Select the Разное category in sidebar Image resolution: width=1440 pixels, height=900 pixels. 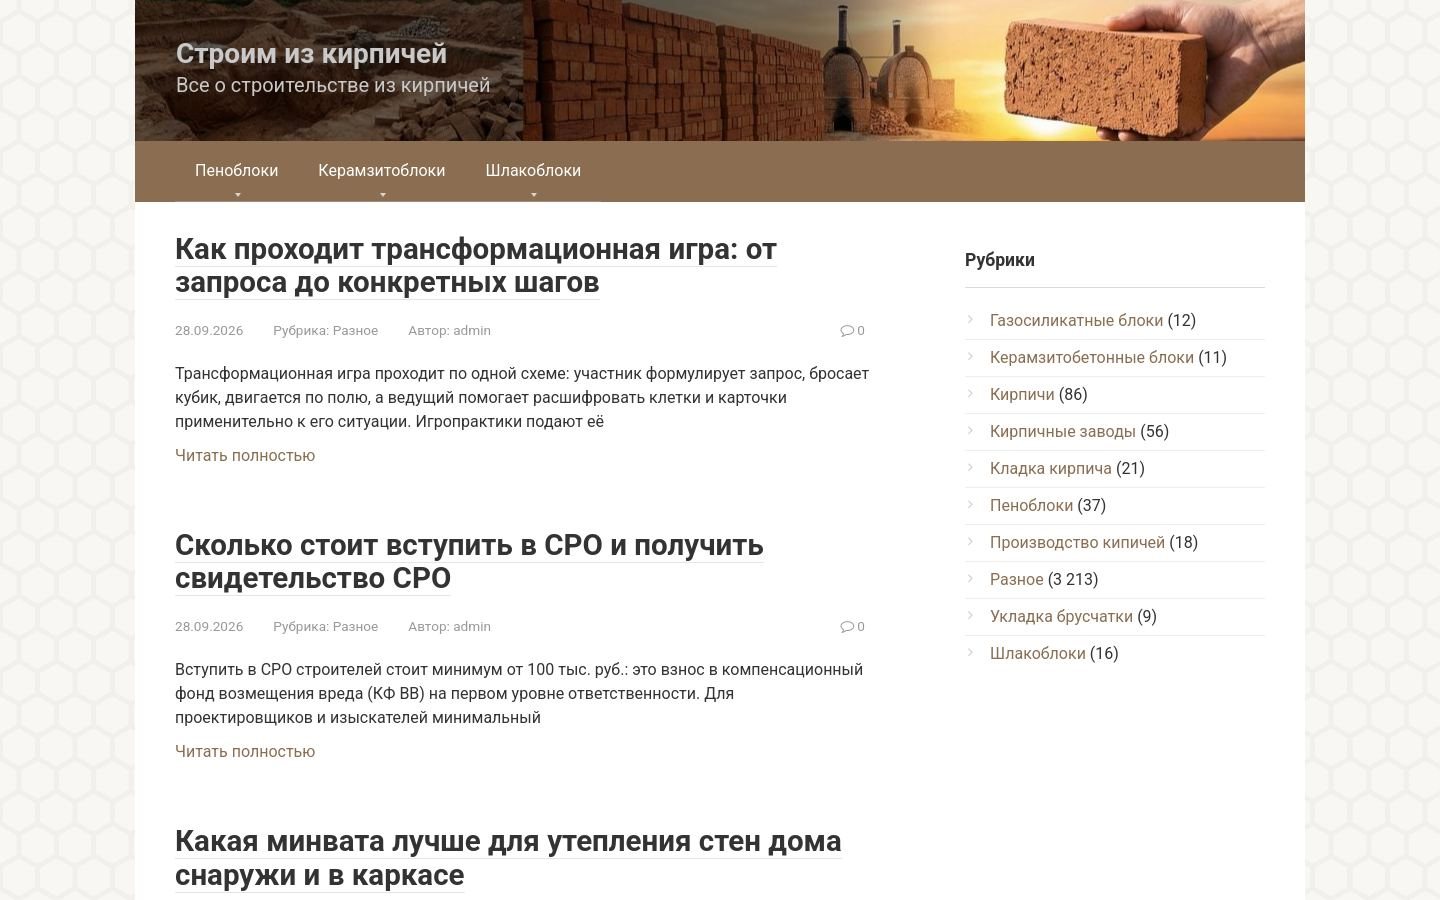tap(1017, 579)
